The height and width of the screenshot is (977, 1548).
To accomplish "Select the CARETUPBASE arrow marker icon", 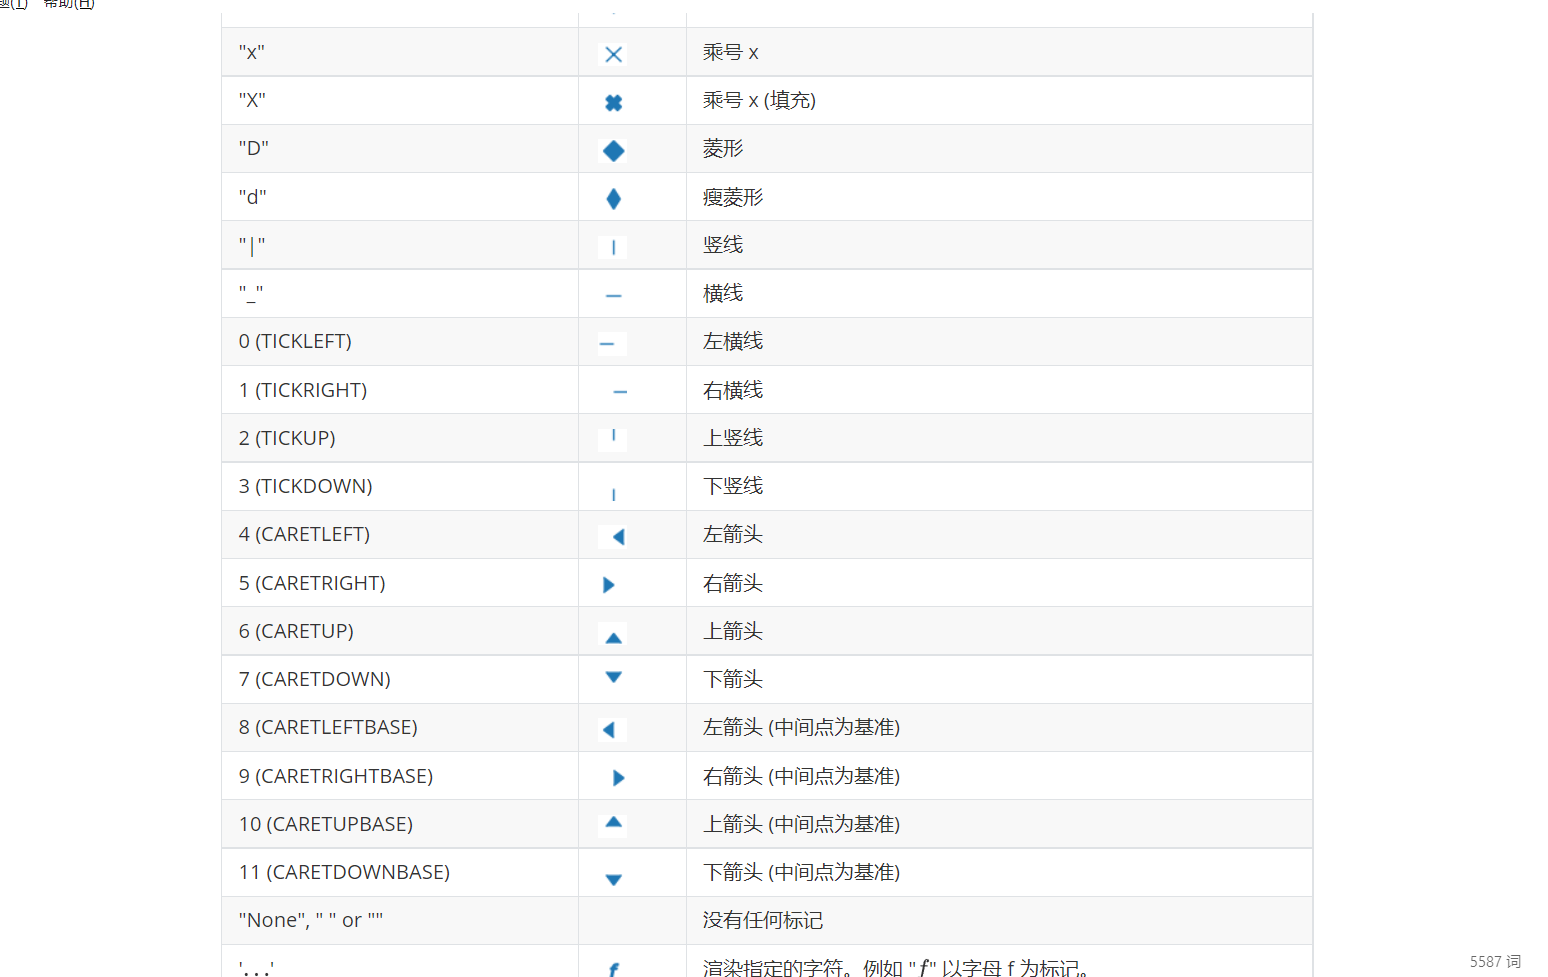I will tap(613, 822).
